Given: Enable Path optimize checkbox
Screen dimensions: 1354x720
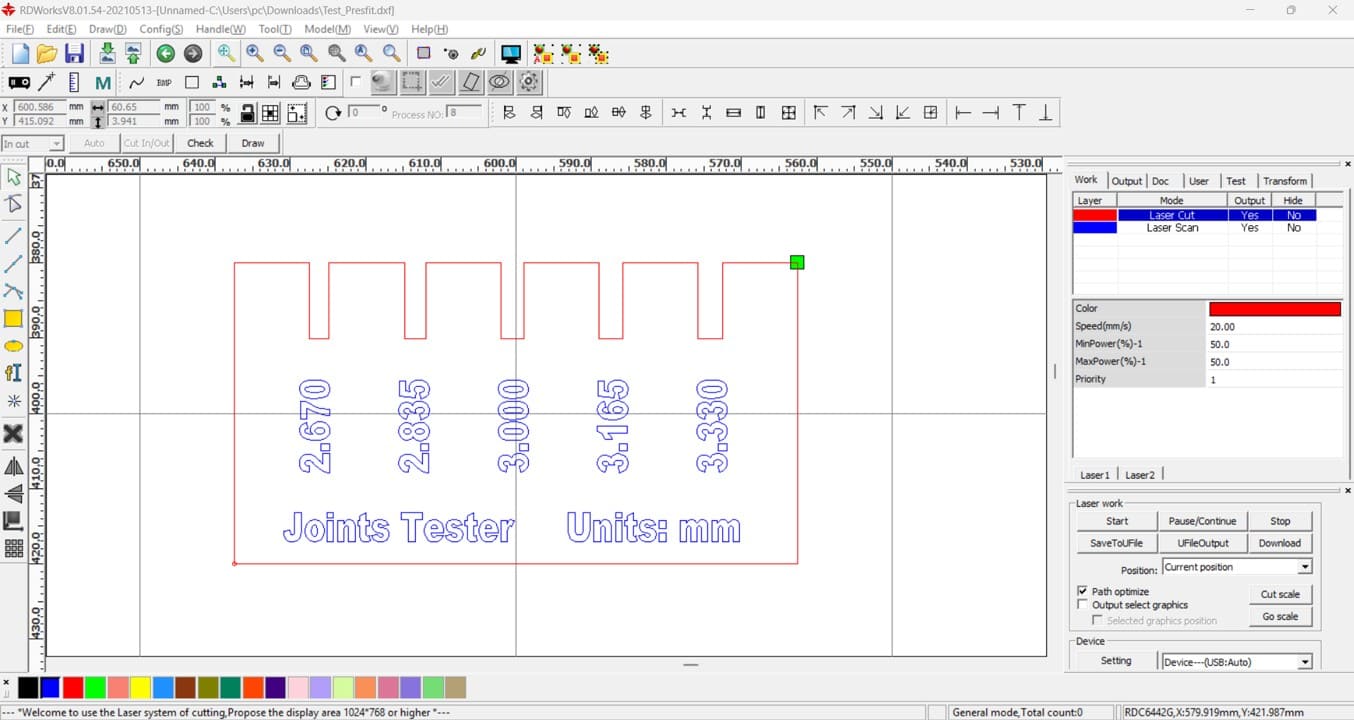Looking at the screenshot, I should point(1082,591).
